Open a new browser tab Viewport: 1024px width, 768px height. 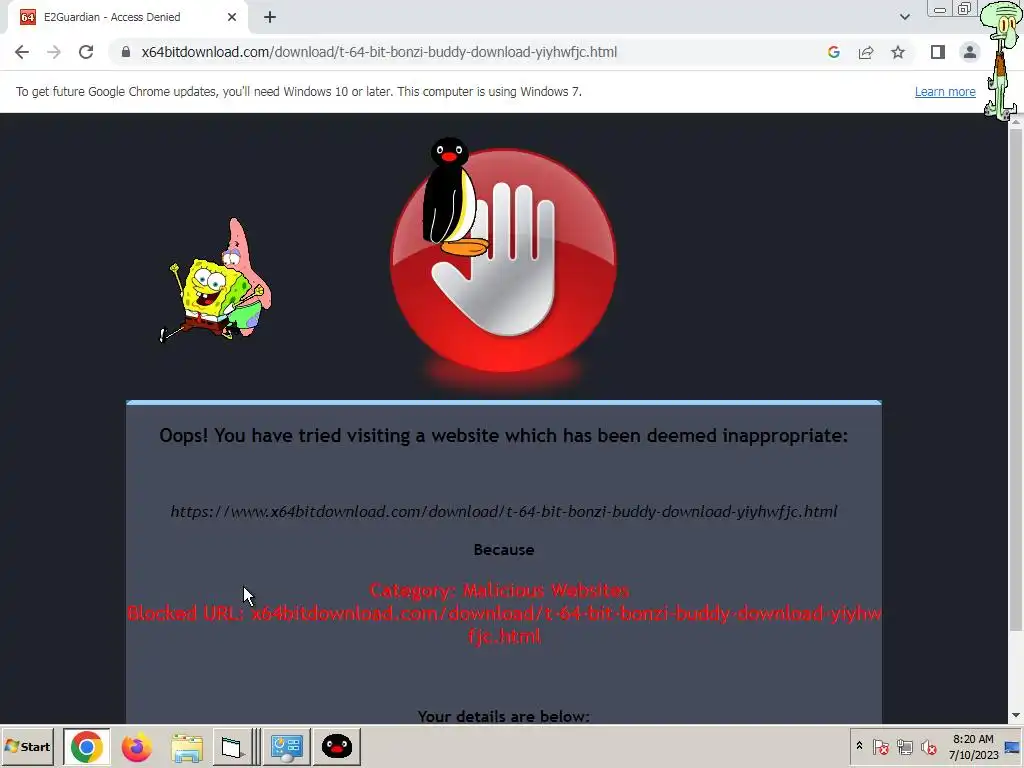[x=270, y=17]
